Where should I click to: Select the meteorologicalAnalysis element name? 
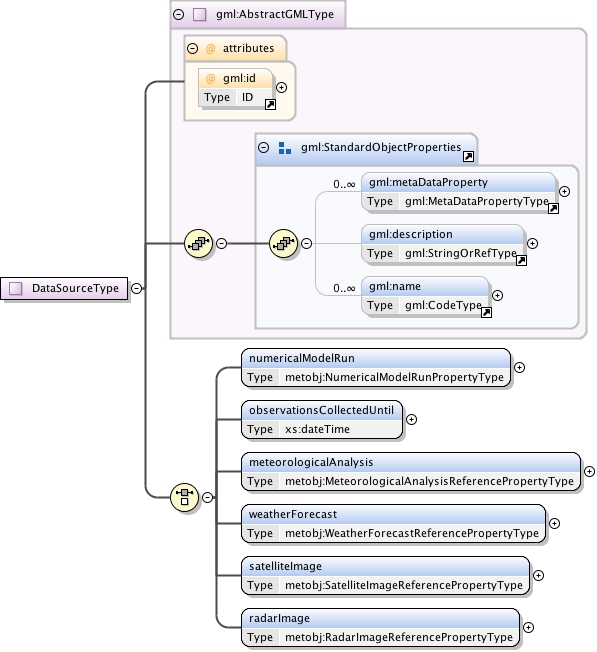click(311, 462)
